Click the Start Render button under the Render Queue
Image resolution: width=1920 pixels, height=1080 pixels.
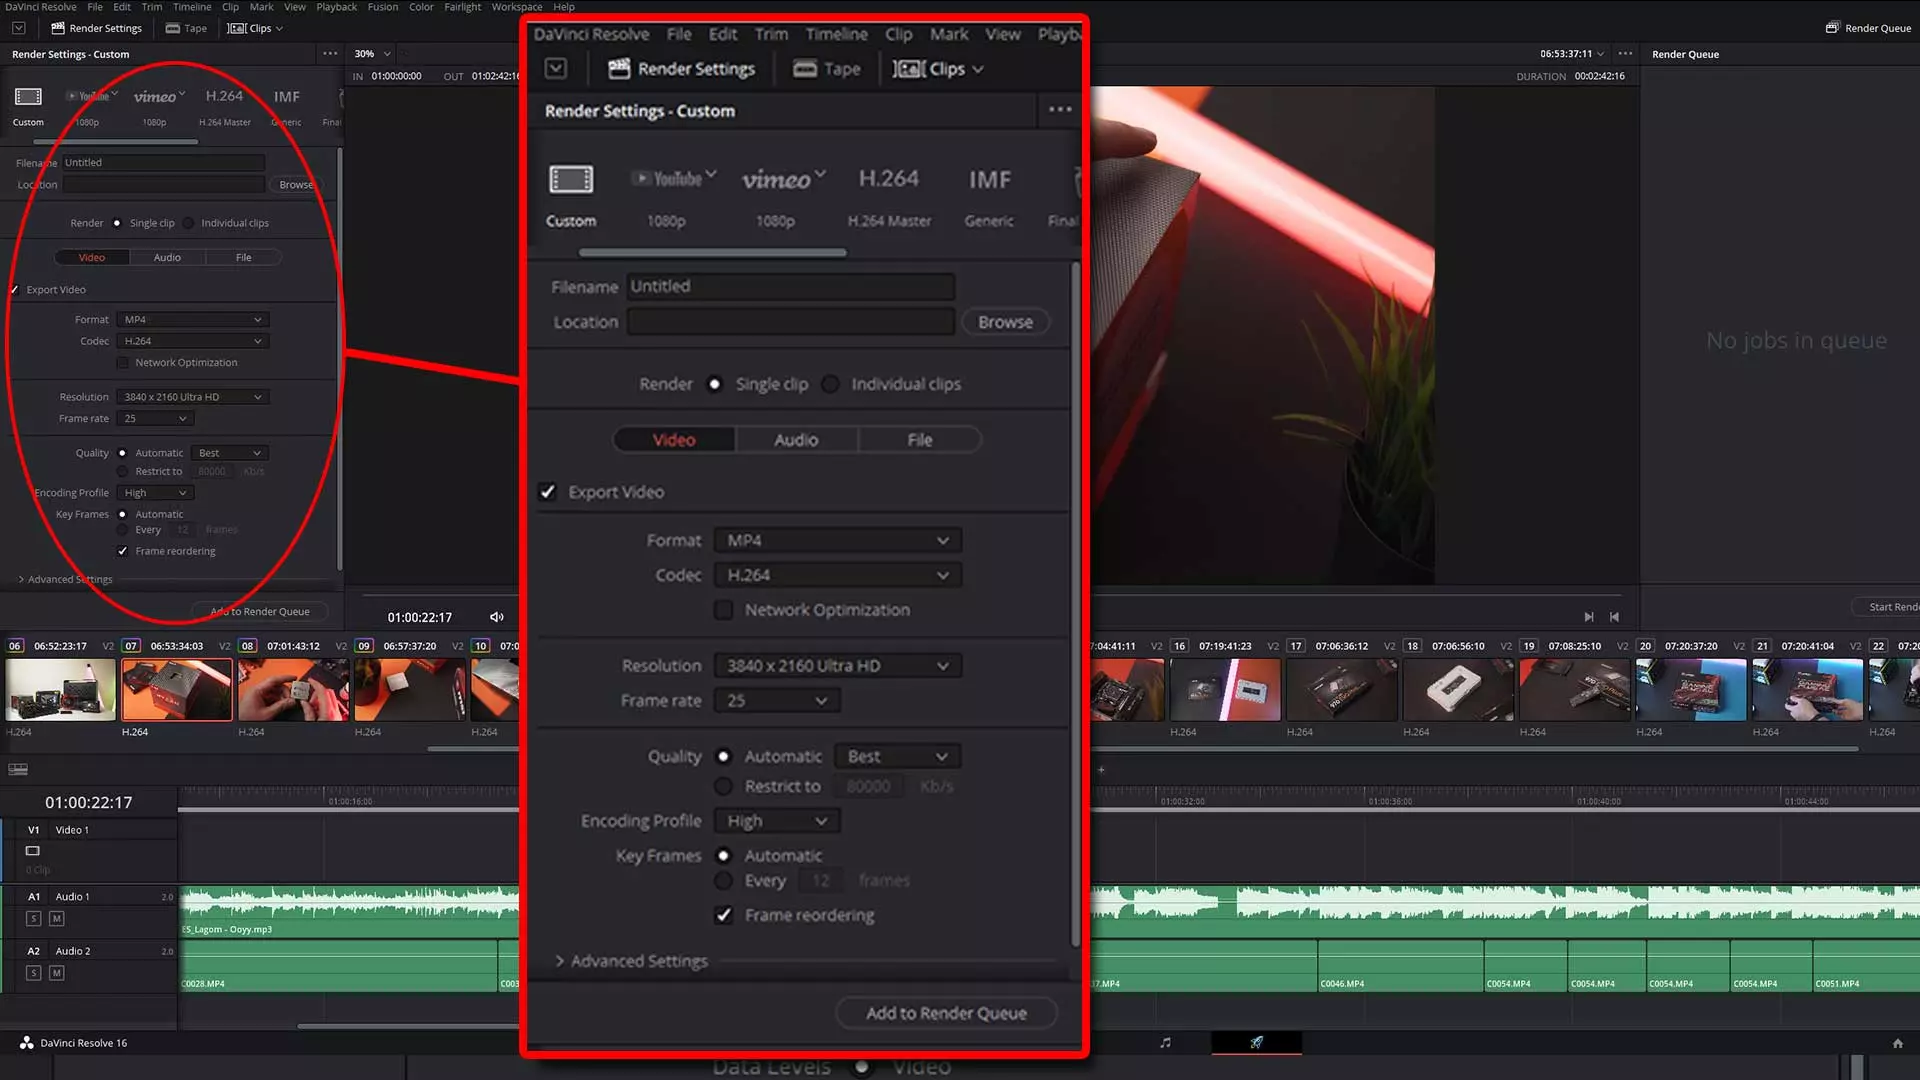click(1884, 607)
